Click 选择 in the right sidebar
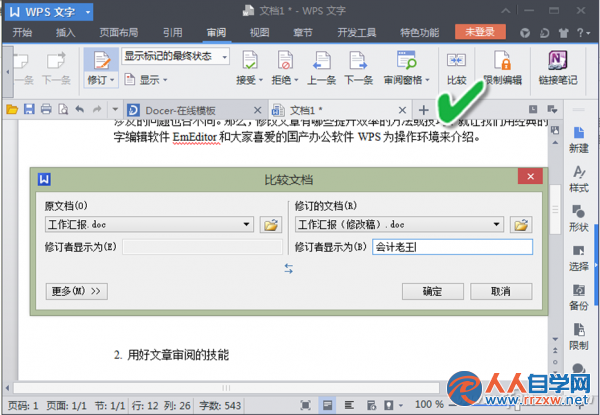Viewport: 600px width, 415px height. (x=579, y=258)
